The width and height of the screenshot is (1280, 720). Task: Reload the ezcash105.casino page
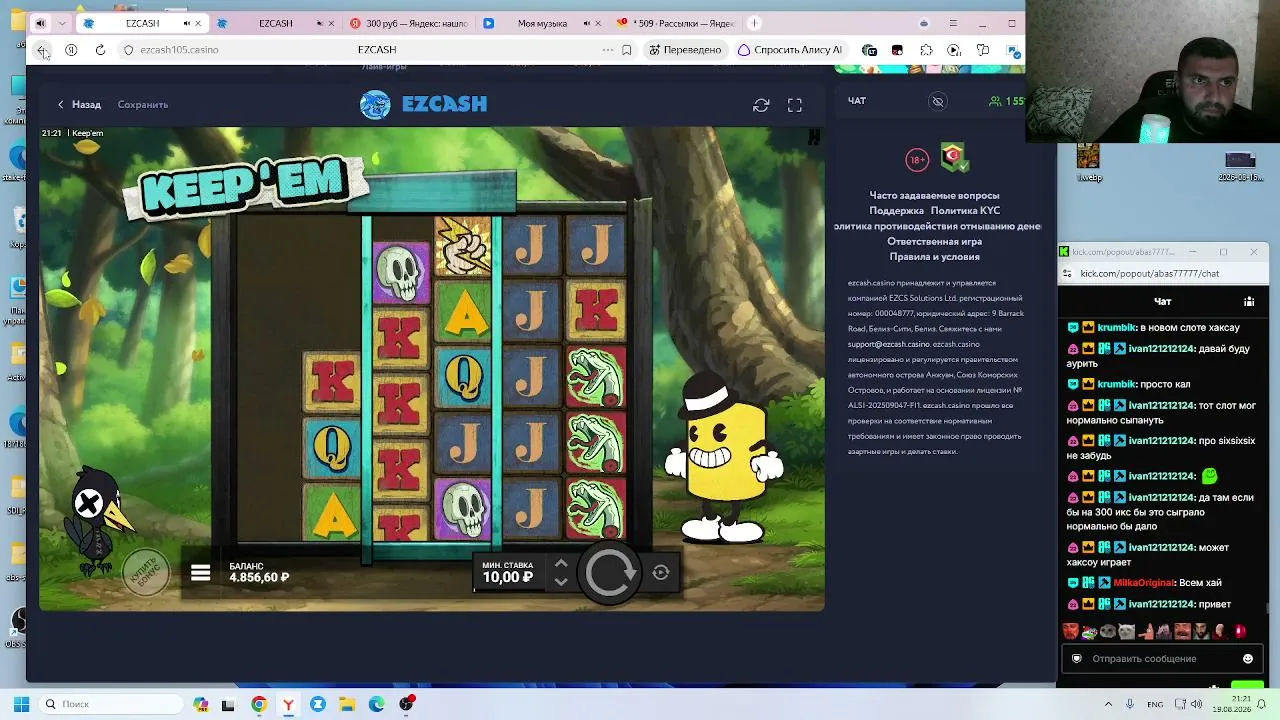click(x=100, y=50)
